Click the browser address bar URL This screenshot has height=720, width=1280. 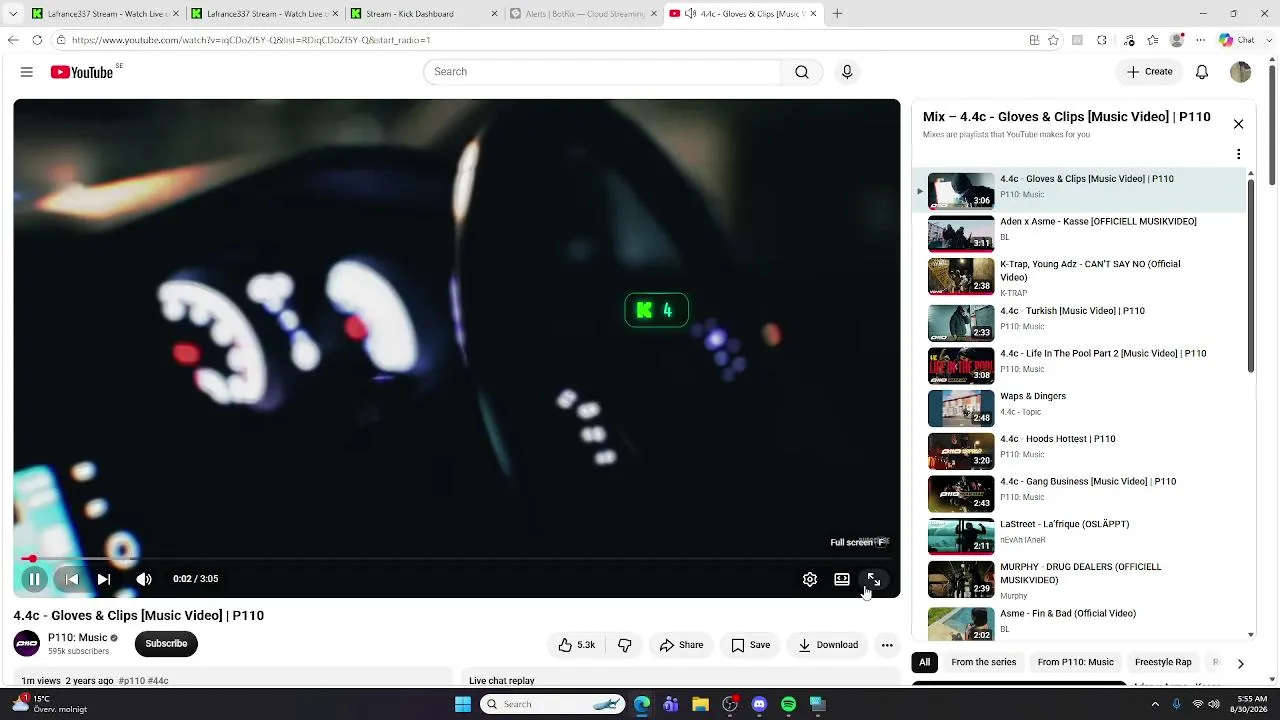tap(251, 40)
